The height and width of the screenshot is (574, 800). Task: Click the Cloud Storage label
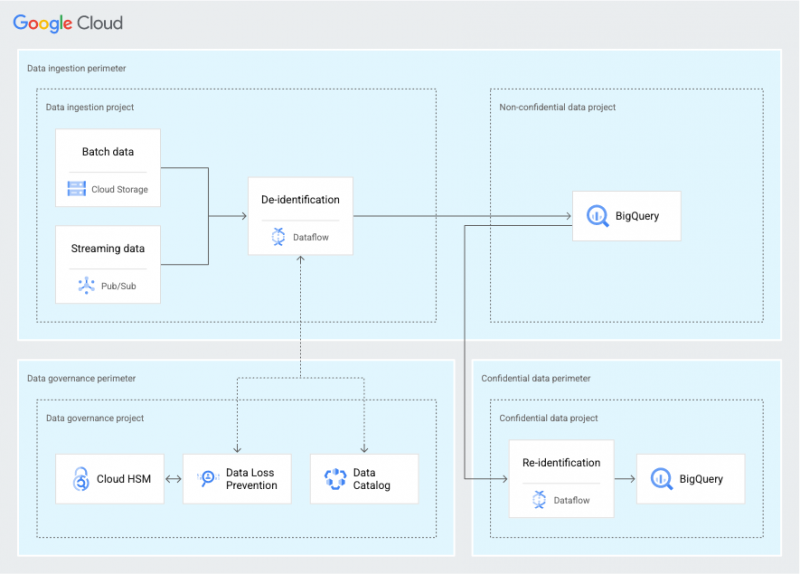119,189
